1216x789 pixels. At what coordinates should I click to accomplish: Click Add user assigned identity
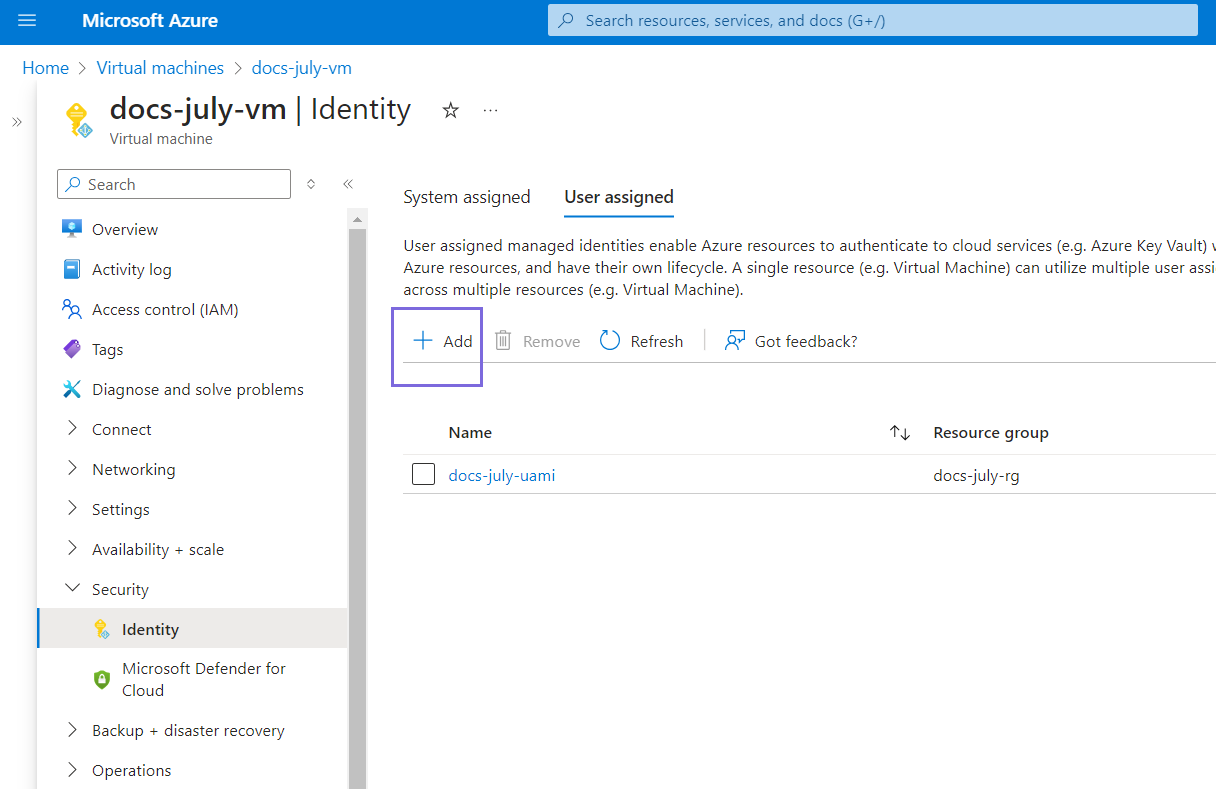tap(443, 341)
